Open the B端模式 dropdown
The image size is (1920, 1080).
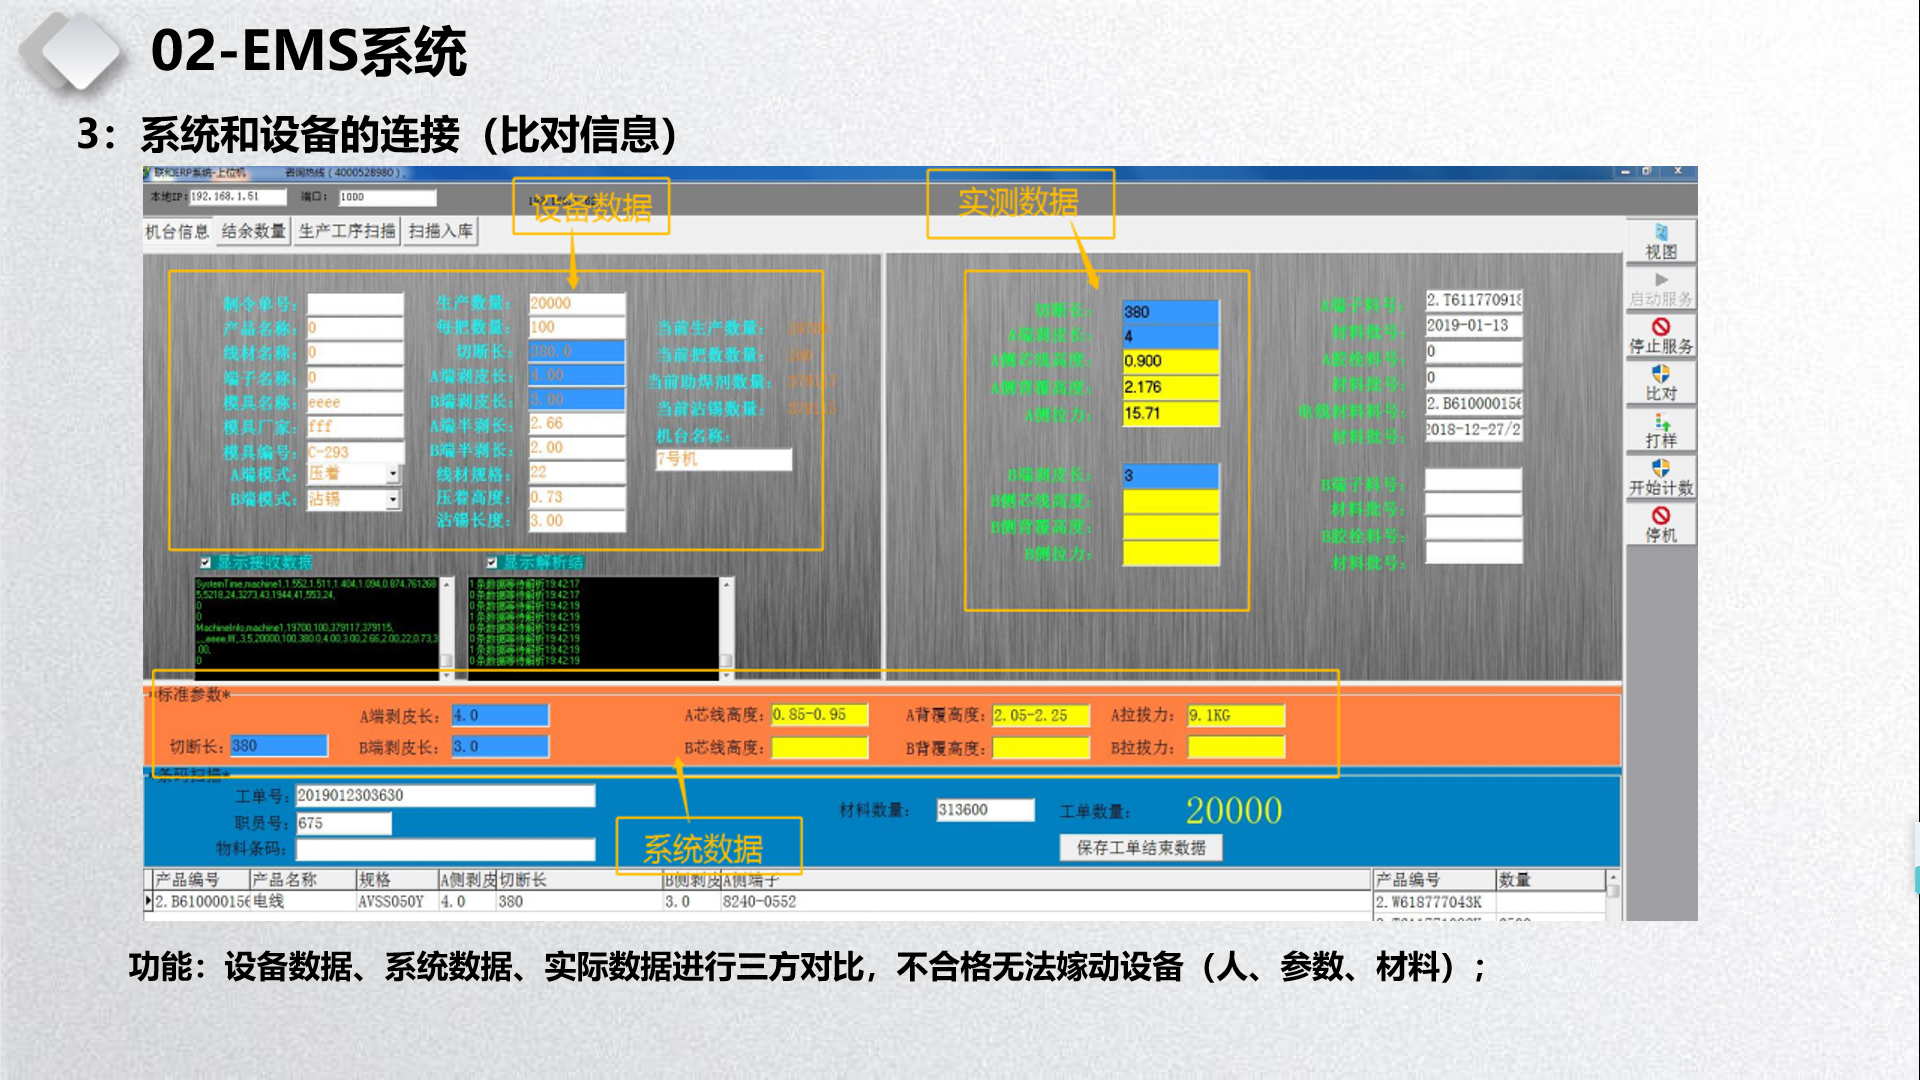393,499
